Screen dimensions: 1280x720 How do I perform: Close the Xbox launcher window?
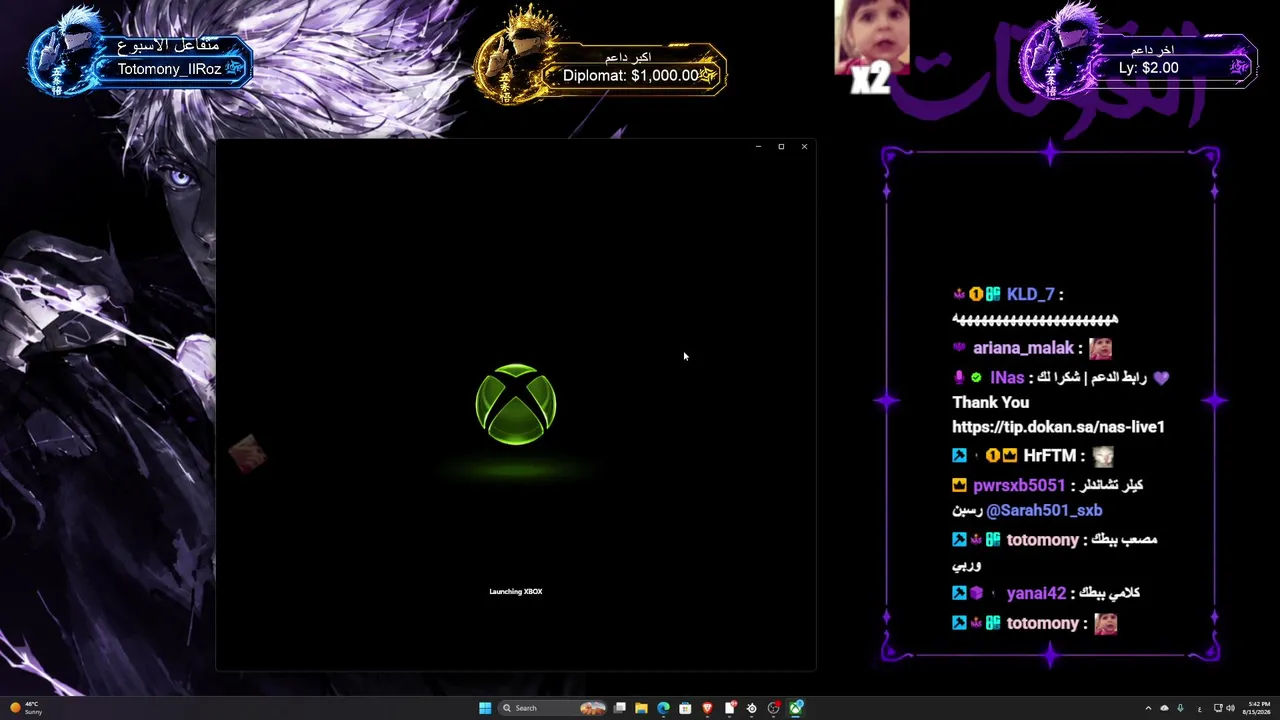[804, 147]
